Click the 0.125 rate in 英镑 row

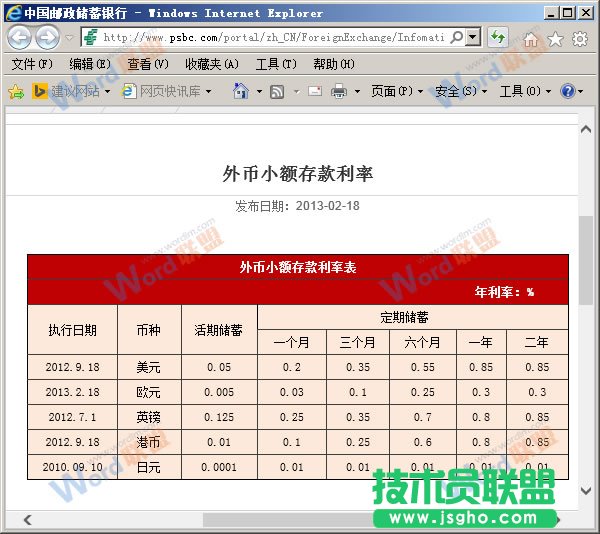[x=219, y=417]
